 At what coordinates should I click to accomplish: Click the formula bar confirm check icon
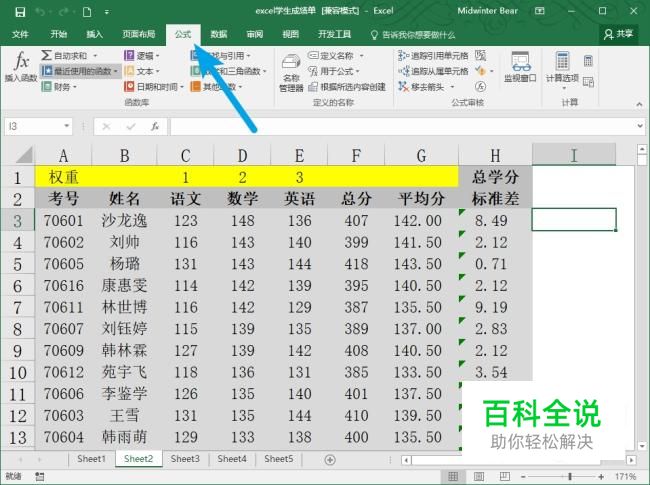[x=131, y=126]
